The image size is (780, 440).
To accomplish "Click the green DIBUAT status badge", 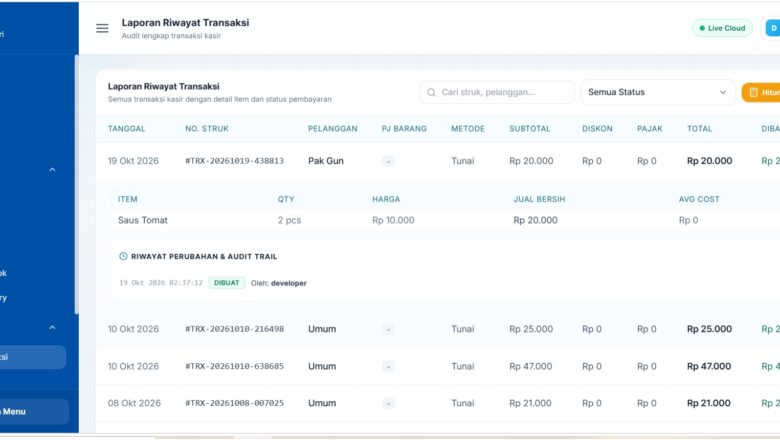I will [x=226, y=283].
